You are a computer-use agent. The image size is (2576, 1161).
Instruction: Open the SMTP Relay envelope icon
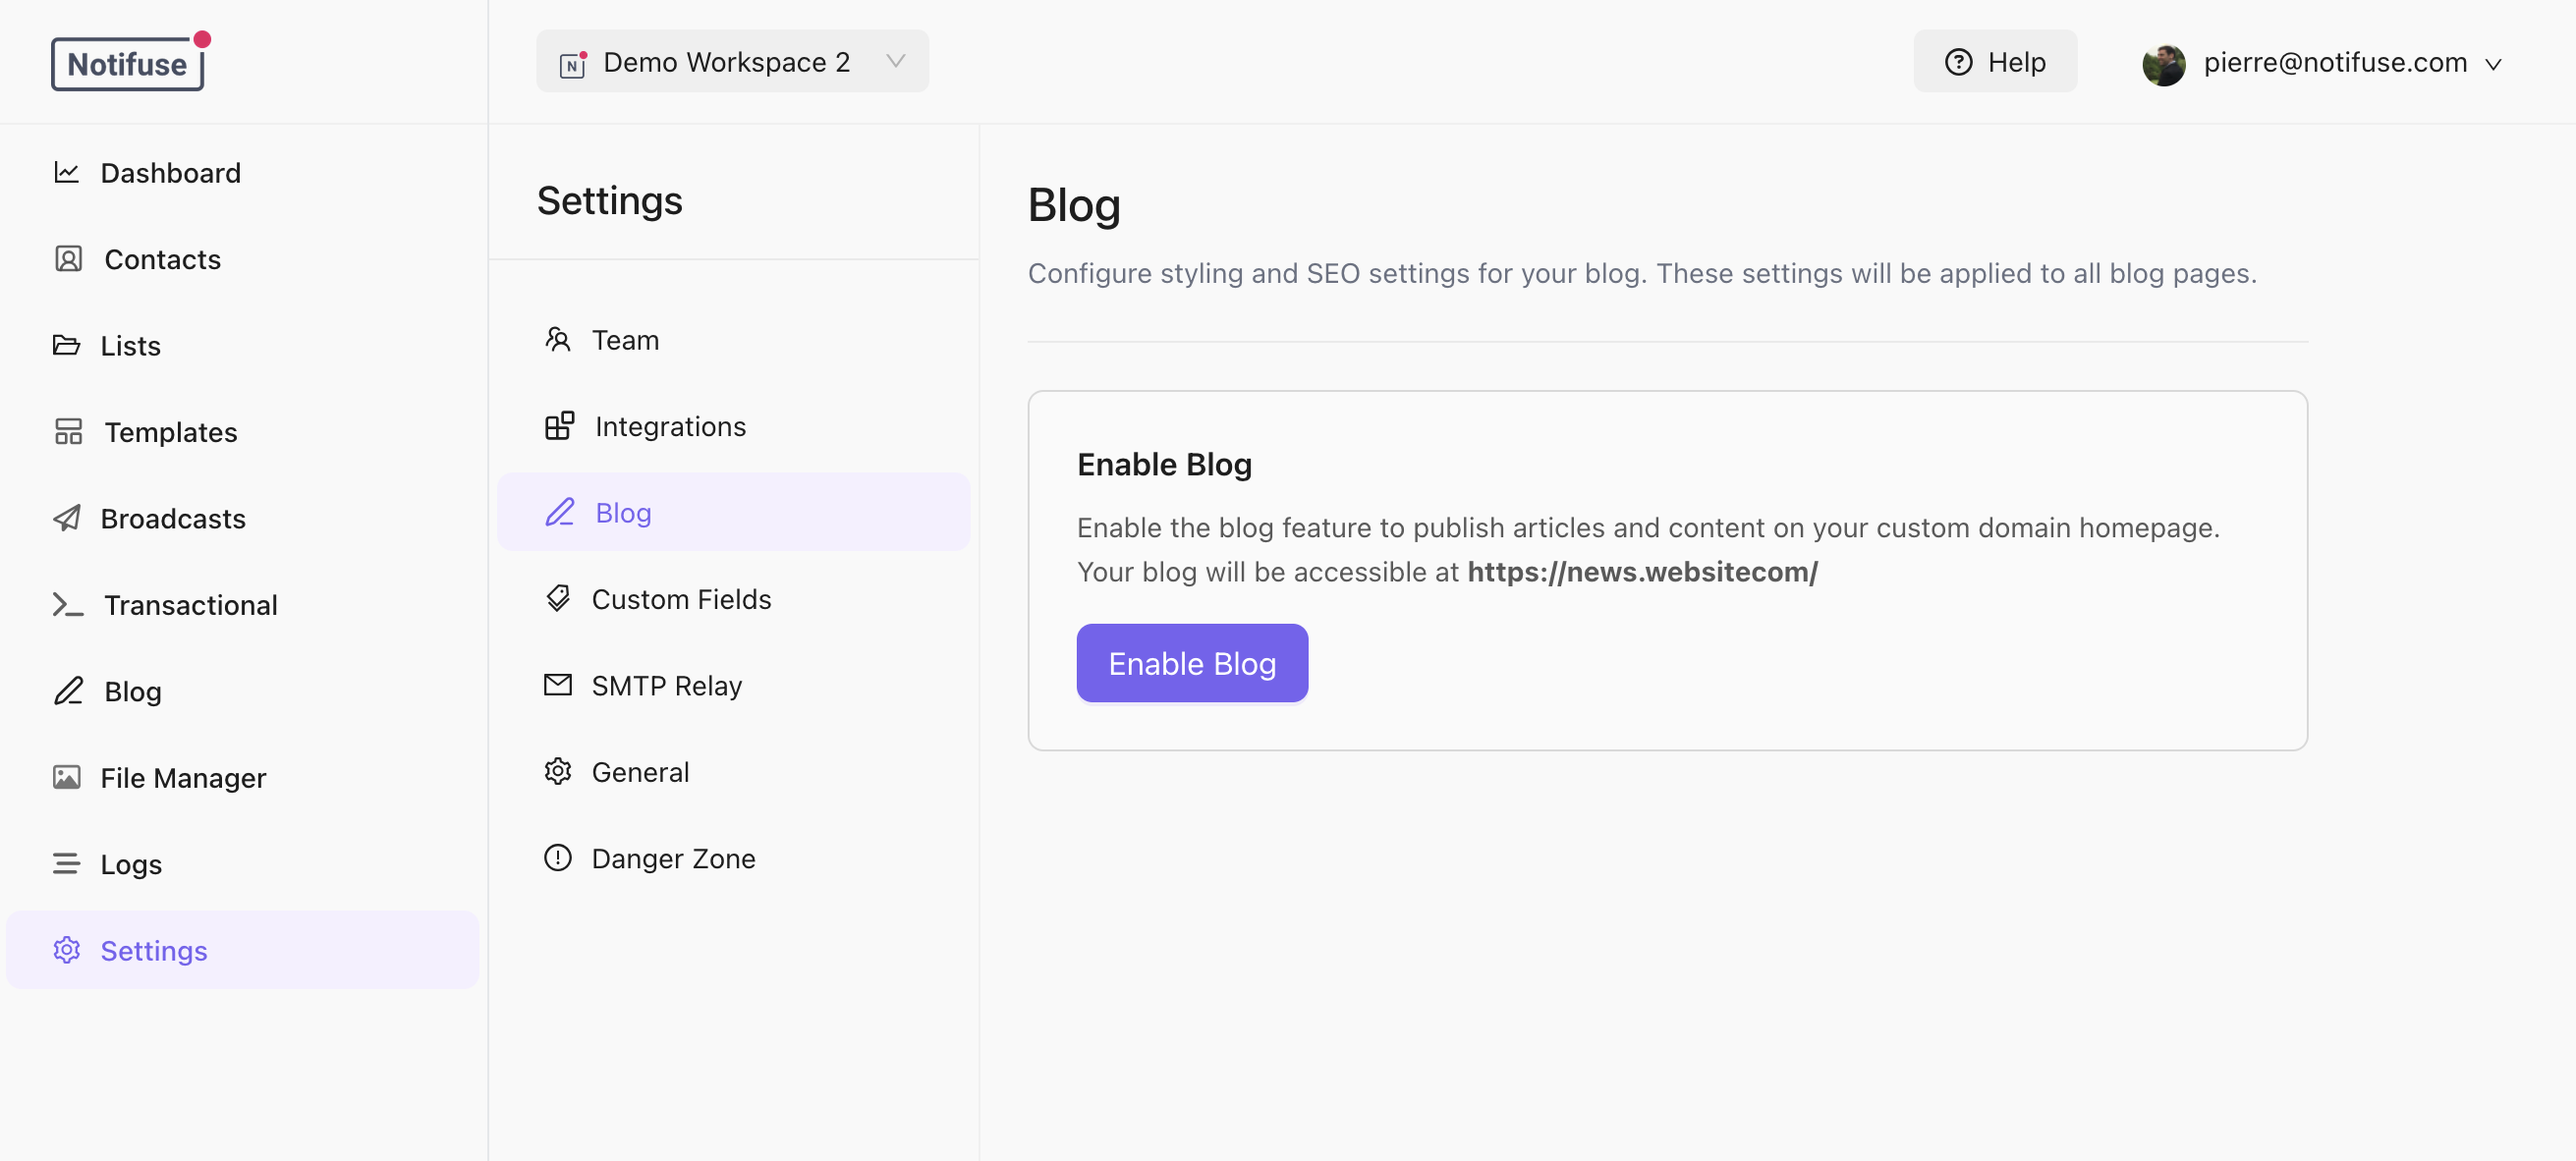(558, 685)
